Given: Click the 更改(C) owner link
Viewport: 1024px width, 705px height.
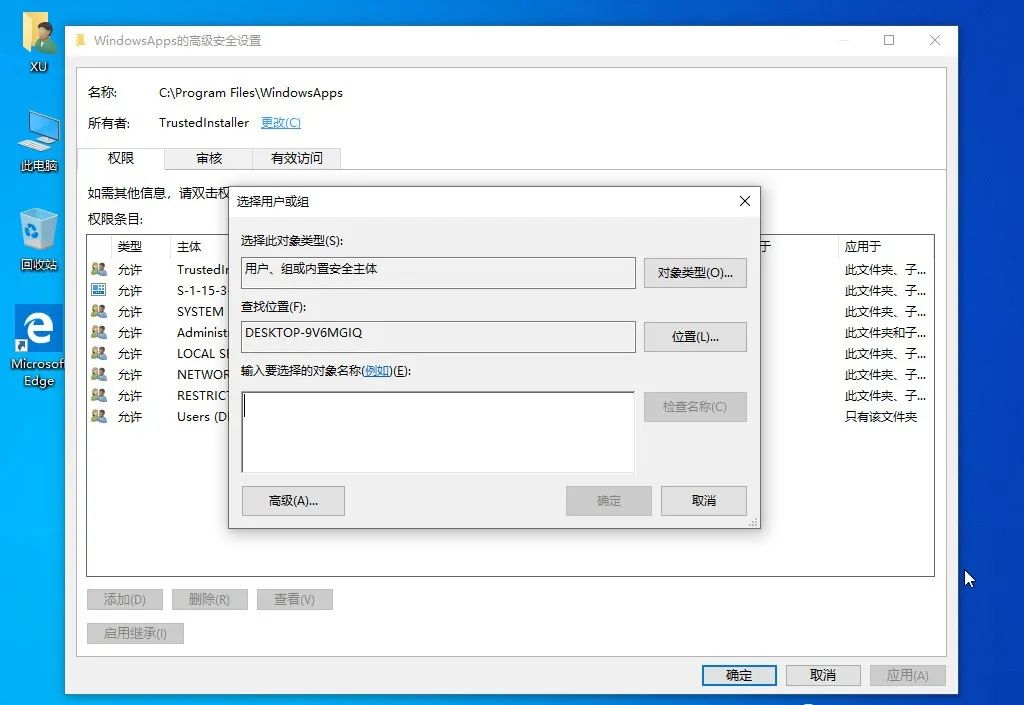Looking at the screenshot, I should pos(281,123).
